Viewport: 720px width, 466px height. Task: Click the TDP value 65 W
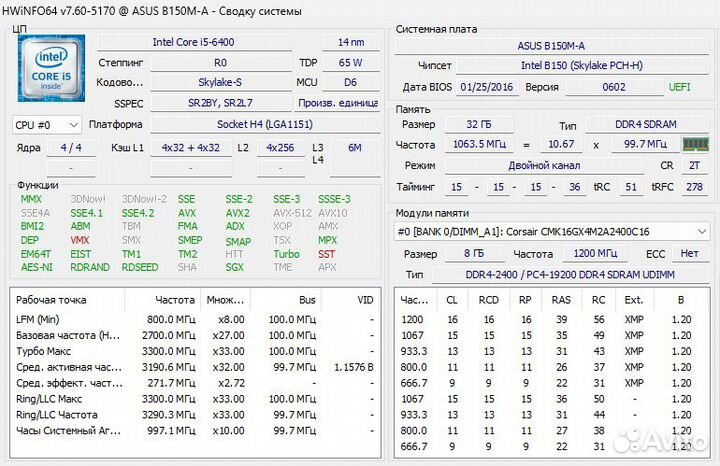[351, 63]
